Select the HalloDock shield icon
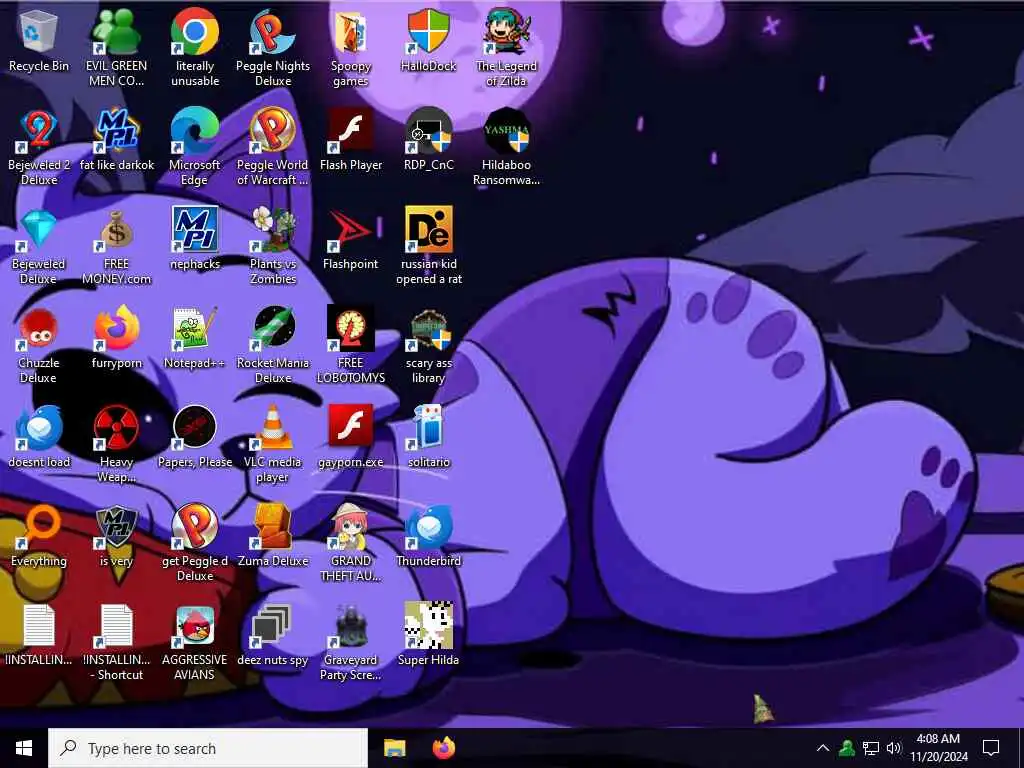1024x768 pixels. tap(428, 31)
